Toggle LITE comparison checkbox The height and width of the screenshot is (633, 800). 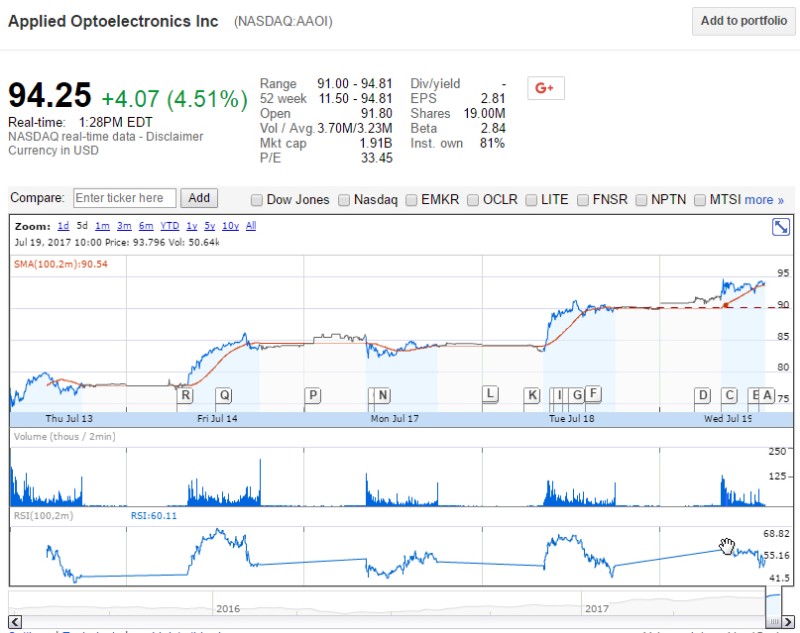point(531,200)
